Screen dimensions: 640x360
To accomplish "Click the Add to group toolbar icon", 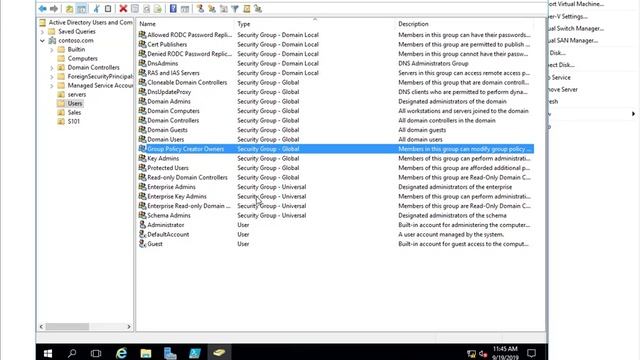I will click(x=258, y=9).
